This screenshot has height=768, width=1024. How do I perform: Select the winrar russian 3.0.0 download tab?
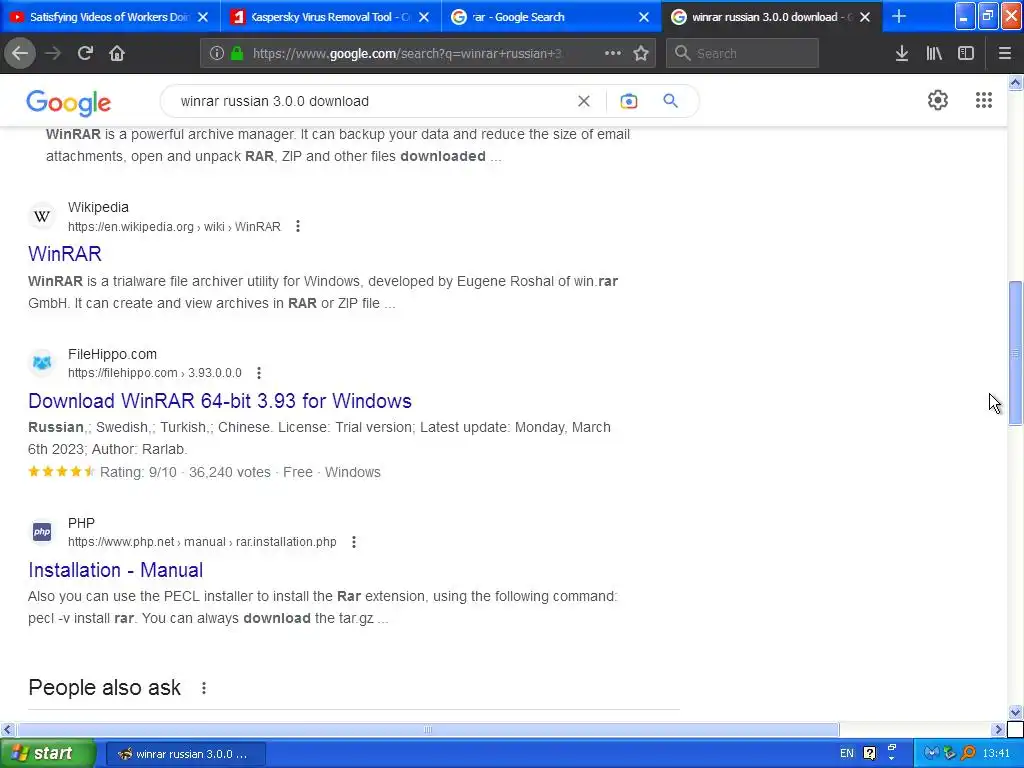(772, 17)
